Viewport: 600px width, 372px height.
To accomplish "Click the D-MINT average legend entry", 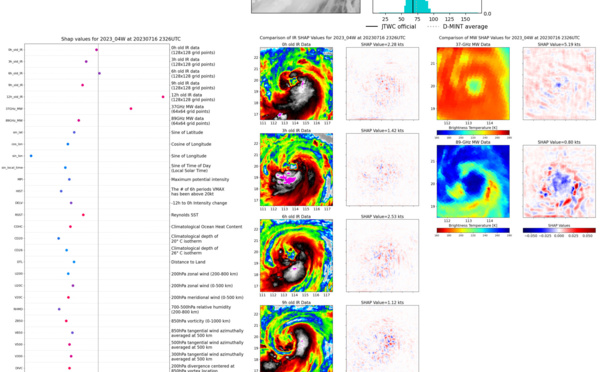I will (457, 26).
